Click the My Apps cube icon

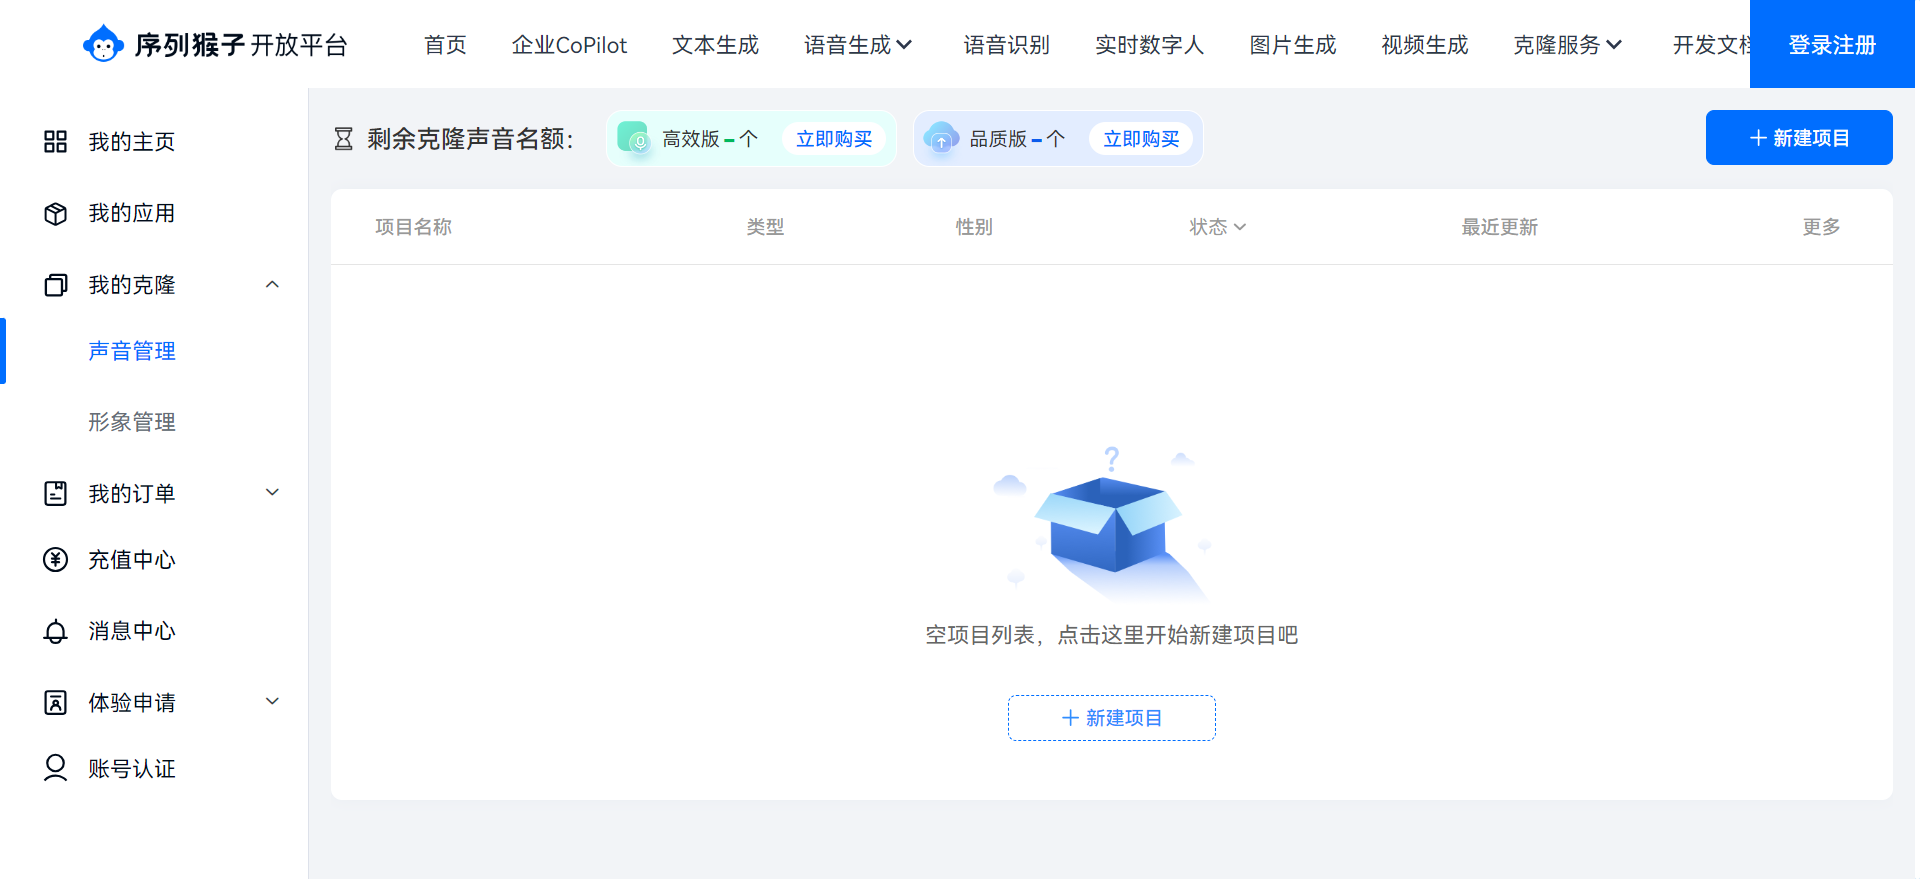[56, 214]
